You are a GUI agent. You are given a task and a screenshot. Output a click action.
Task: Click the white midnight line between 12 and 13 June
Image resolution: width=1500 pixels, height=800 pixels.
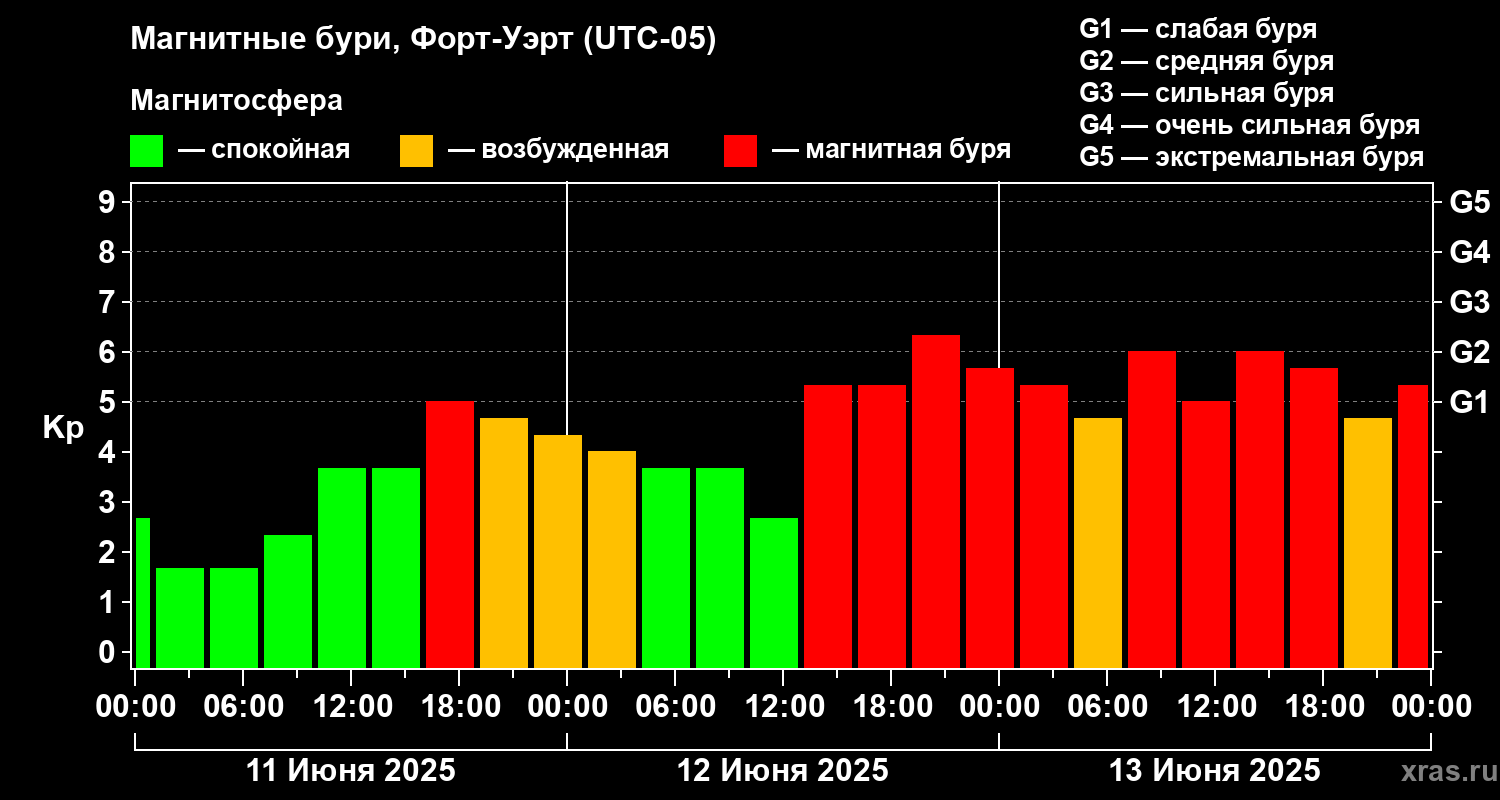click(x=999, y=275)
